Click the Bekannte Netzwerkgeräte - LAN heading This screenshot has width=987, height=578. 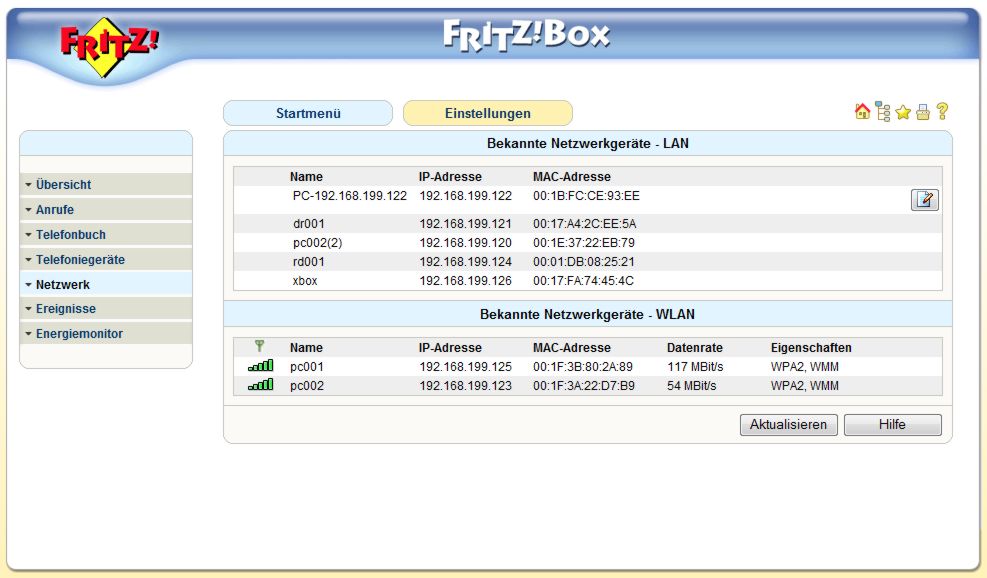click(x=588, y=144)
